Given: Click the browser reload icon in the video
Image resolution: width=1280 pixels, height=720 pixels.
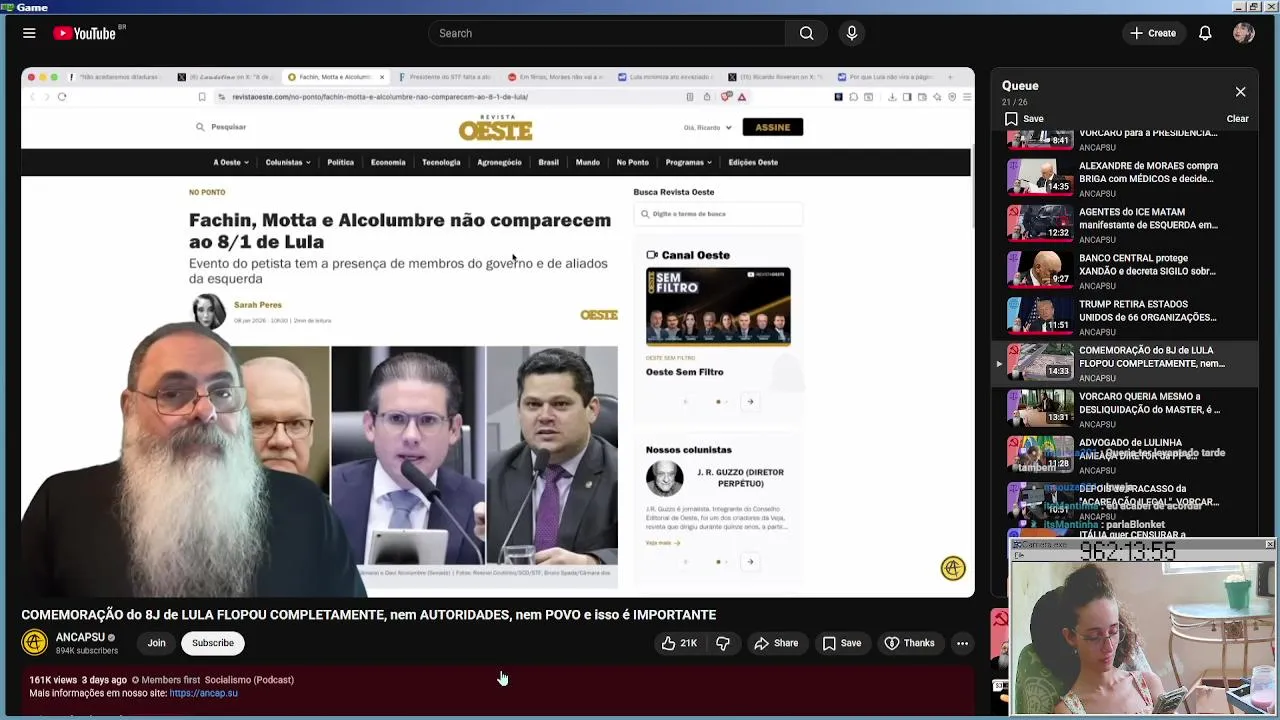Looking at the screenshot, I should pos(62,97).
